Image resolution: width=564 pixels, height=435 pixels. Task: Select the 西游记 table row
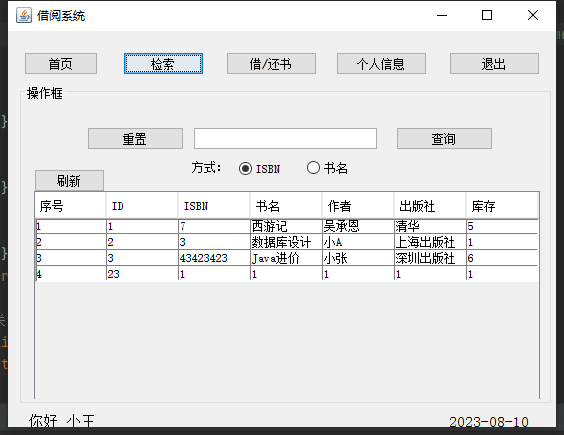coord(287,226)
